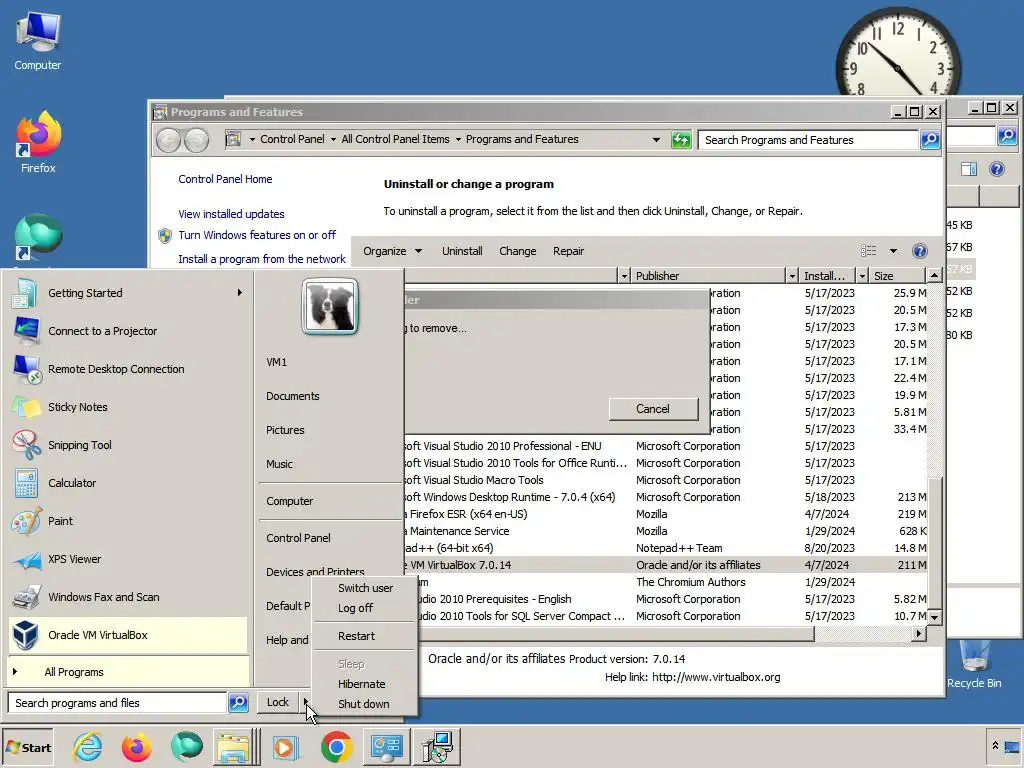Open Windows Fax and Scan

coord(129,597)
